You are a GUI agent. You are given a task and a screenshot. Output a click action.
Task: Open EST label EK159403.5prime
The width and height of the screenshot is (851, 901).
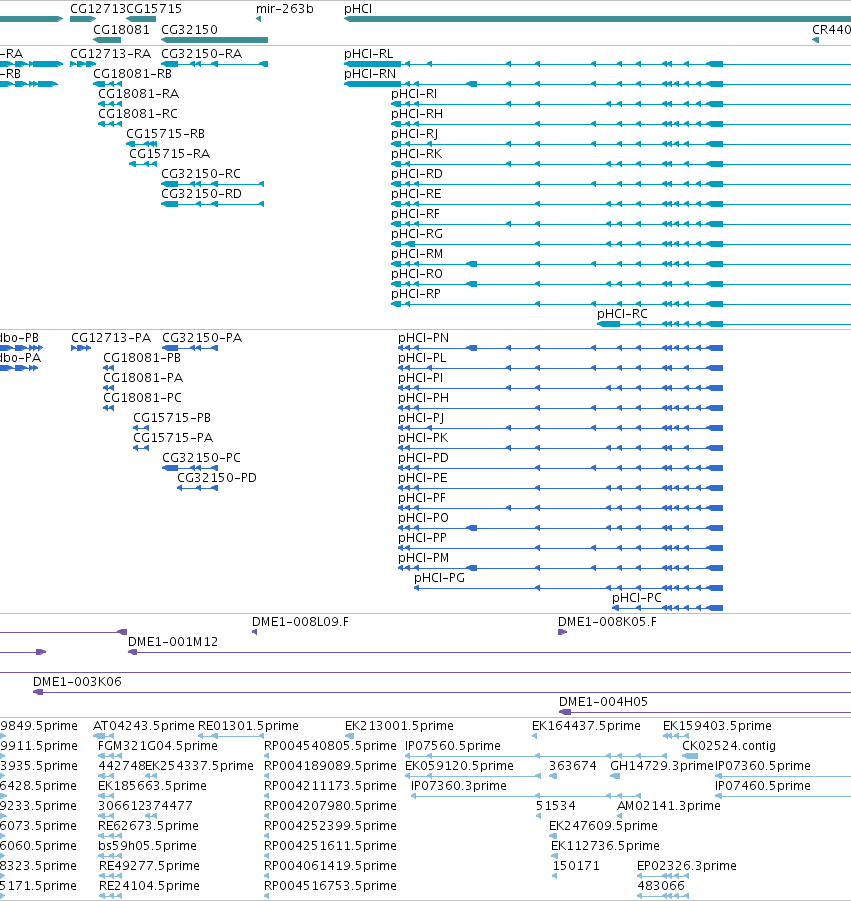[x=717, y=726]
